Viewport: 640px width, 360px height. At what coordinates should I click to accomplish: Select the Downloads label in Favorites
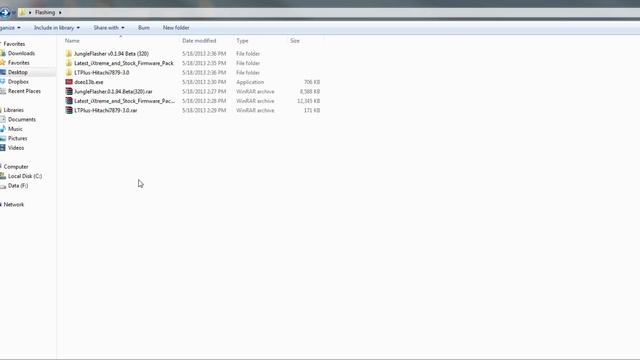pyautogui.click(x=21, y=53)
